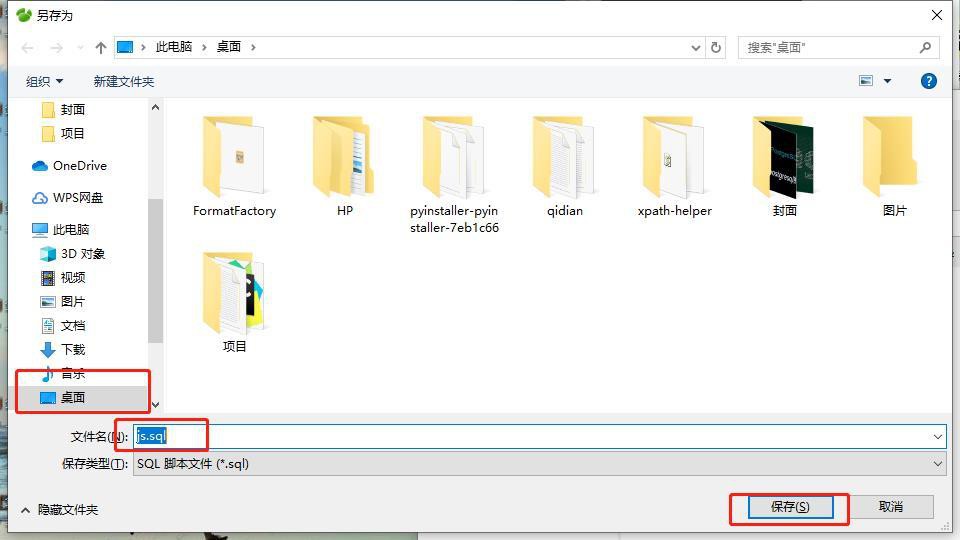Open the xpath-helper folder

pyautogui.click(x=674, y=167)
